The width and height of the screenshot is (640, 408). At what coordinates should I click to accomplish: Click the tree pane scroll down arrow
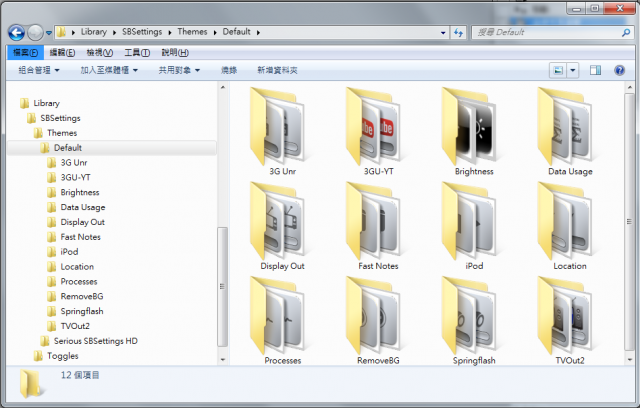tap(223, 360)
